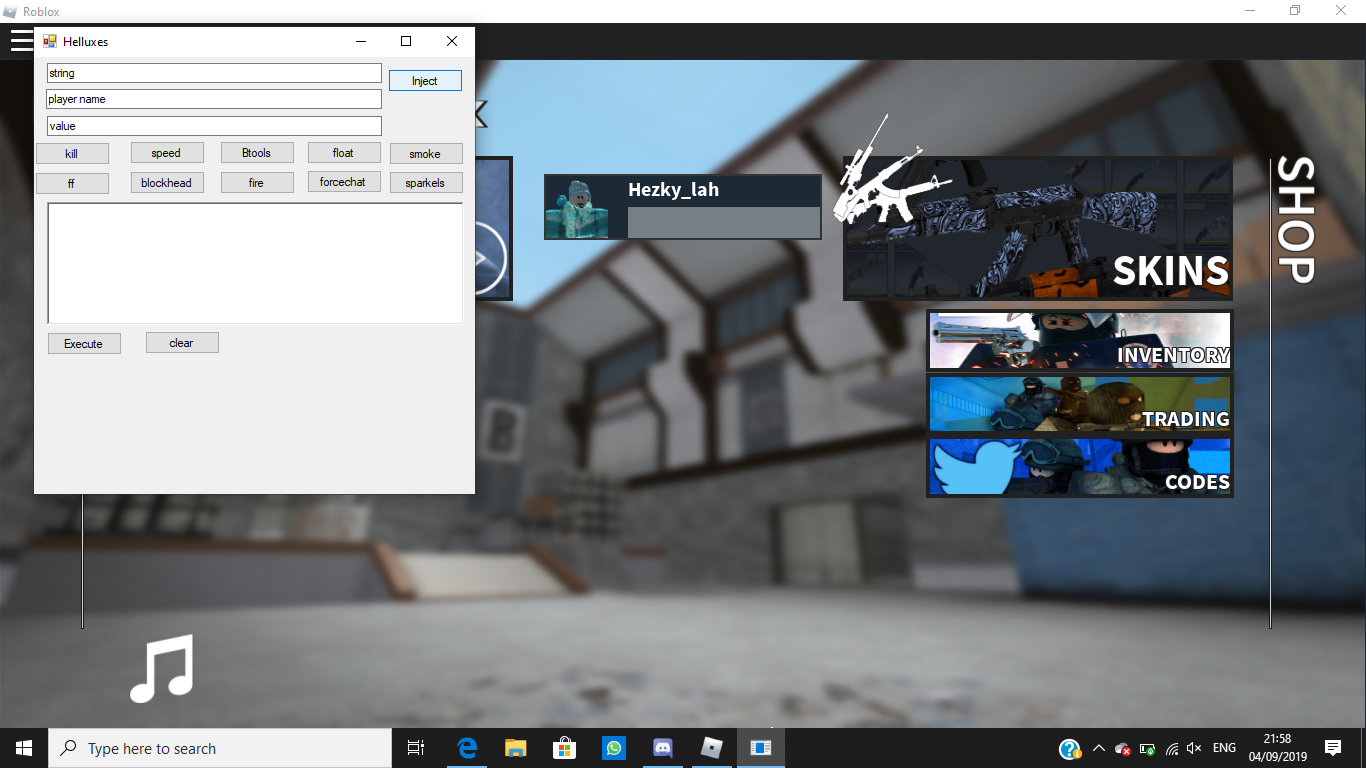
Task: Open the Twitter CODES panel
Action: (1080, 467)
